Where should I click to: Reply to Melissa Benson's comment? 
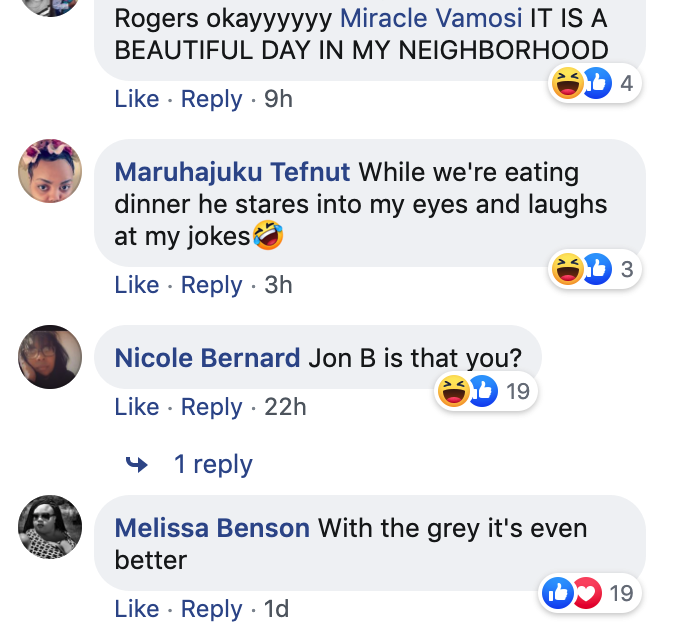[211, 609]
